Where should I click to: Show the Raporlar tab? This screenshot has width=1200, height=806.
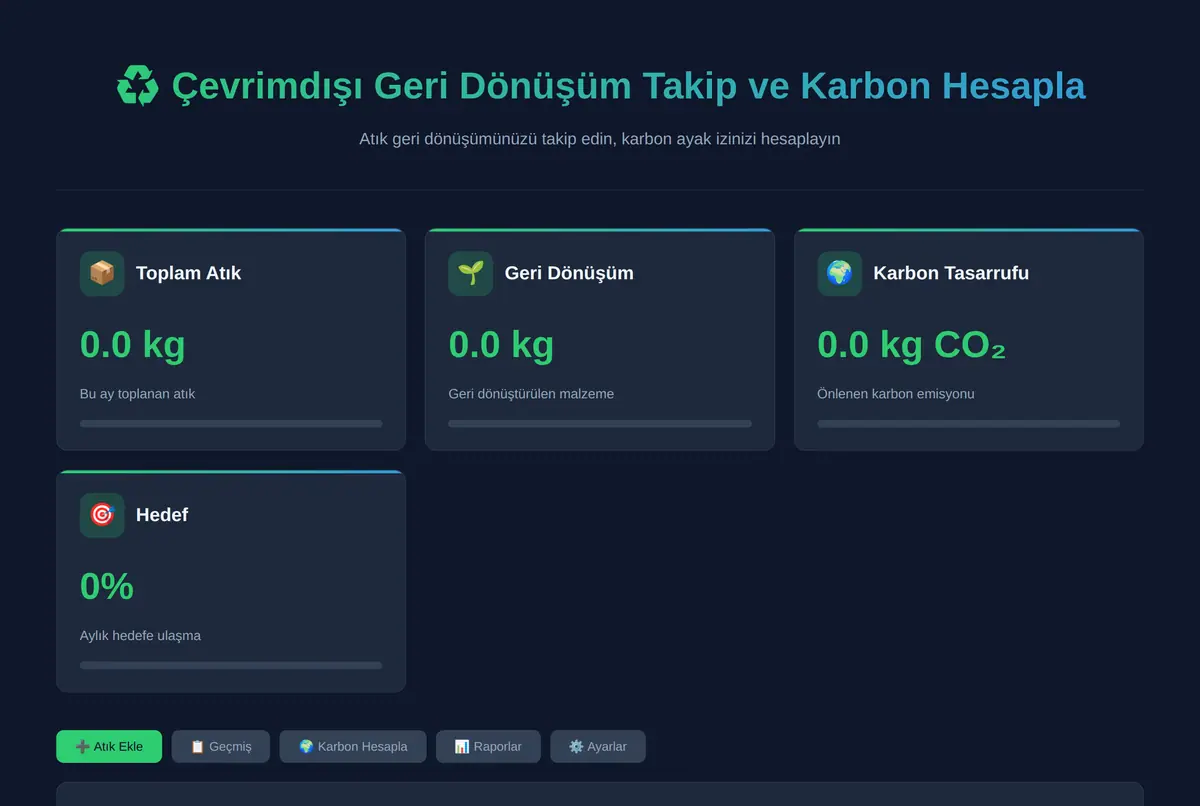488,746
